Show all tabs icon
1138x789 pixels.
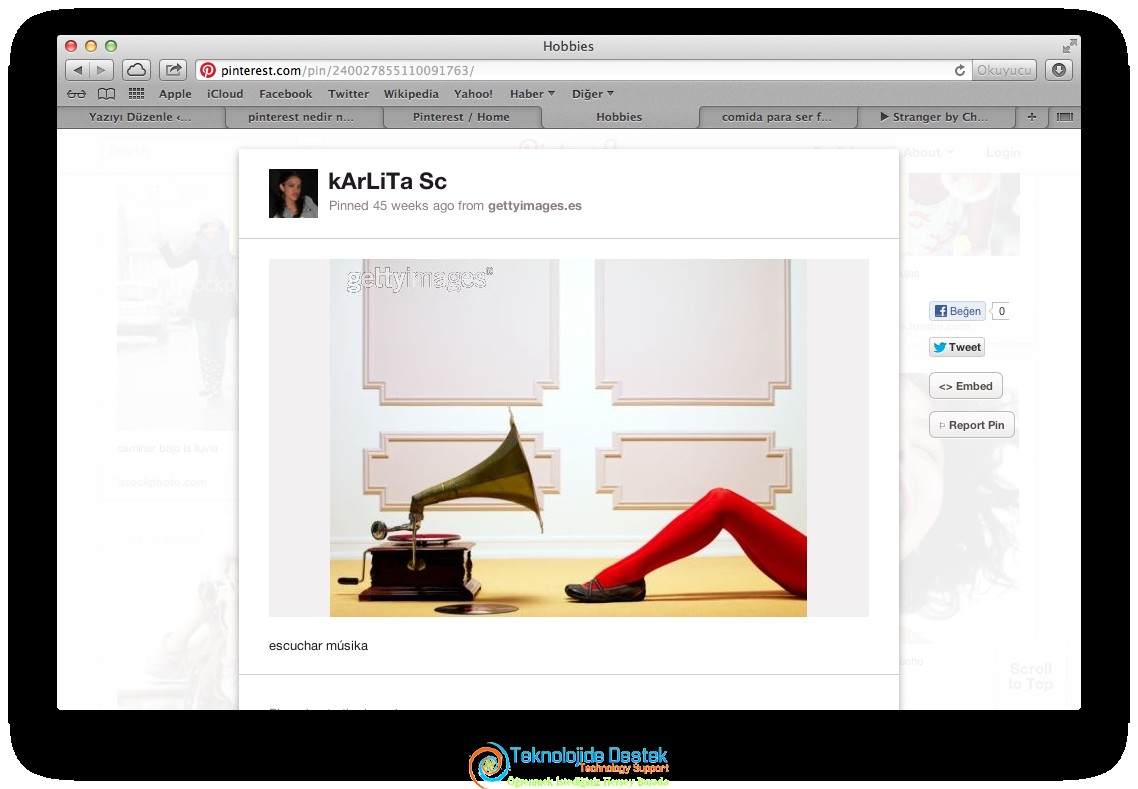click(1064, 117)
